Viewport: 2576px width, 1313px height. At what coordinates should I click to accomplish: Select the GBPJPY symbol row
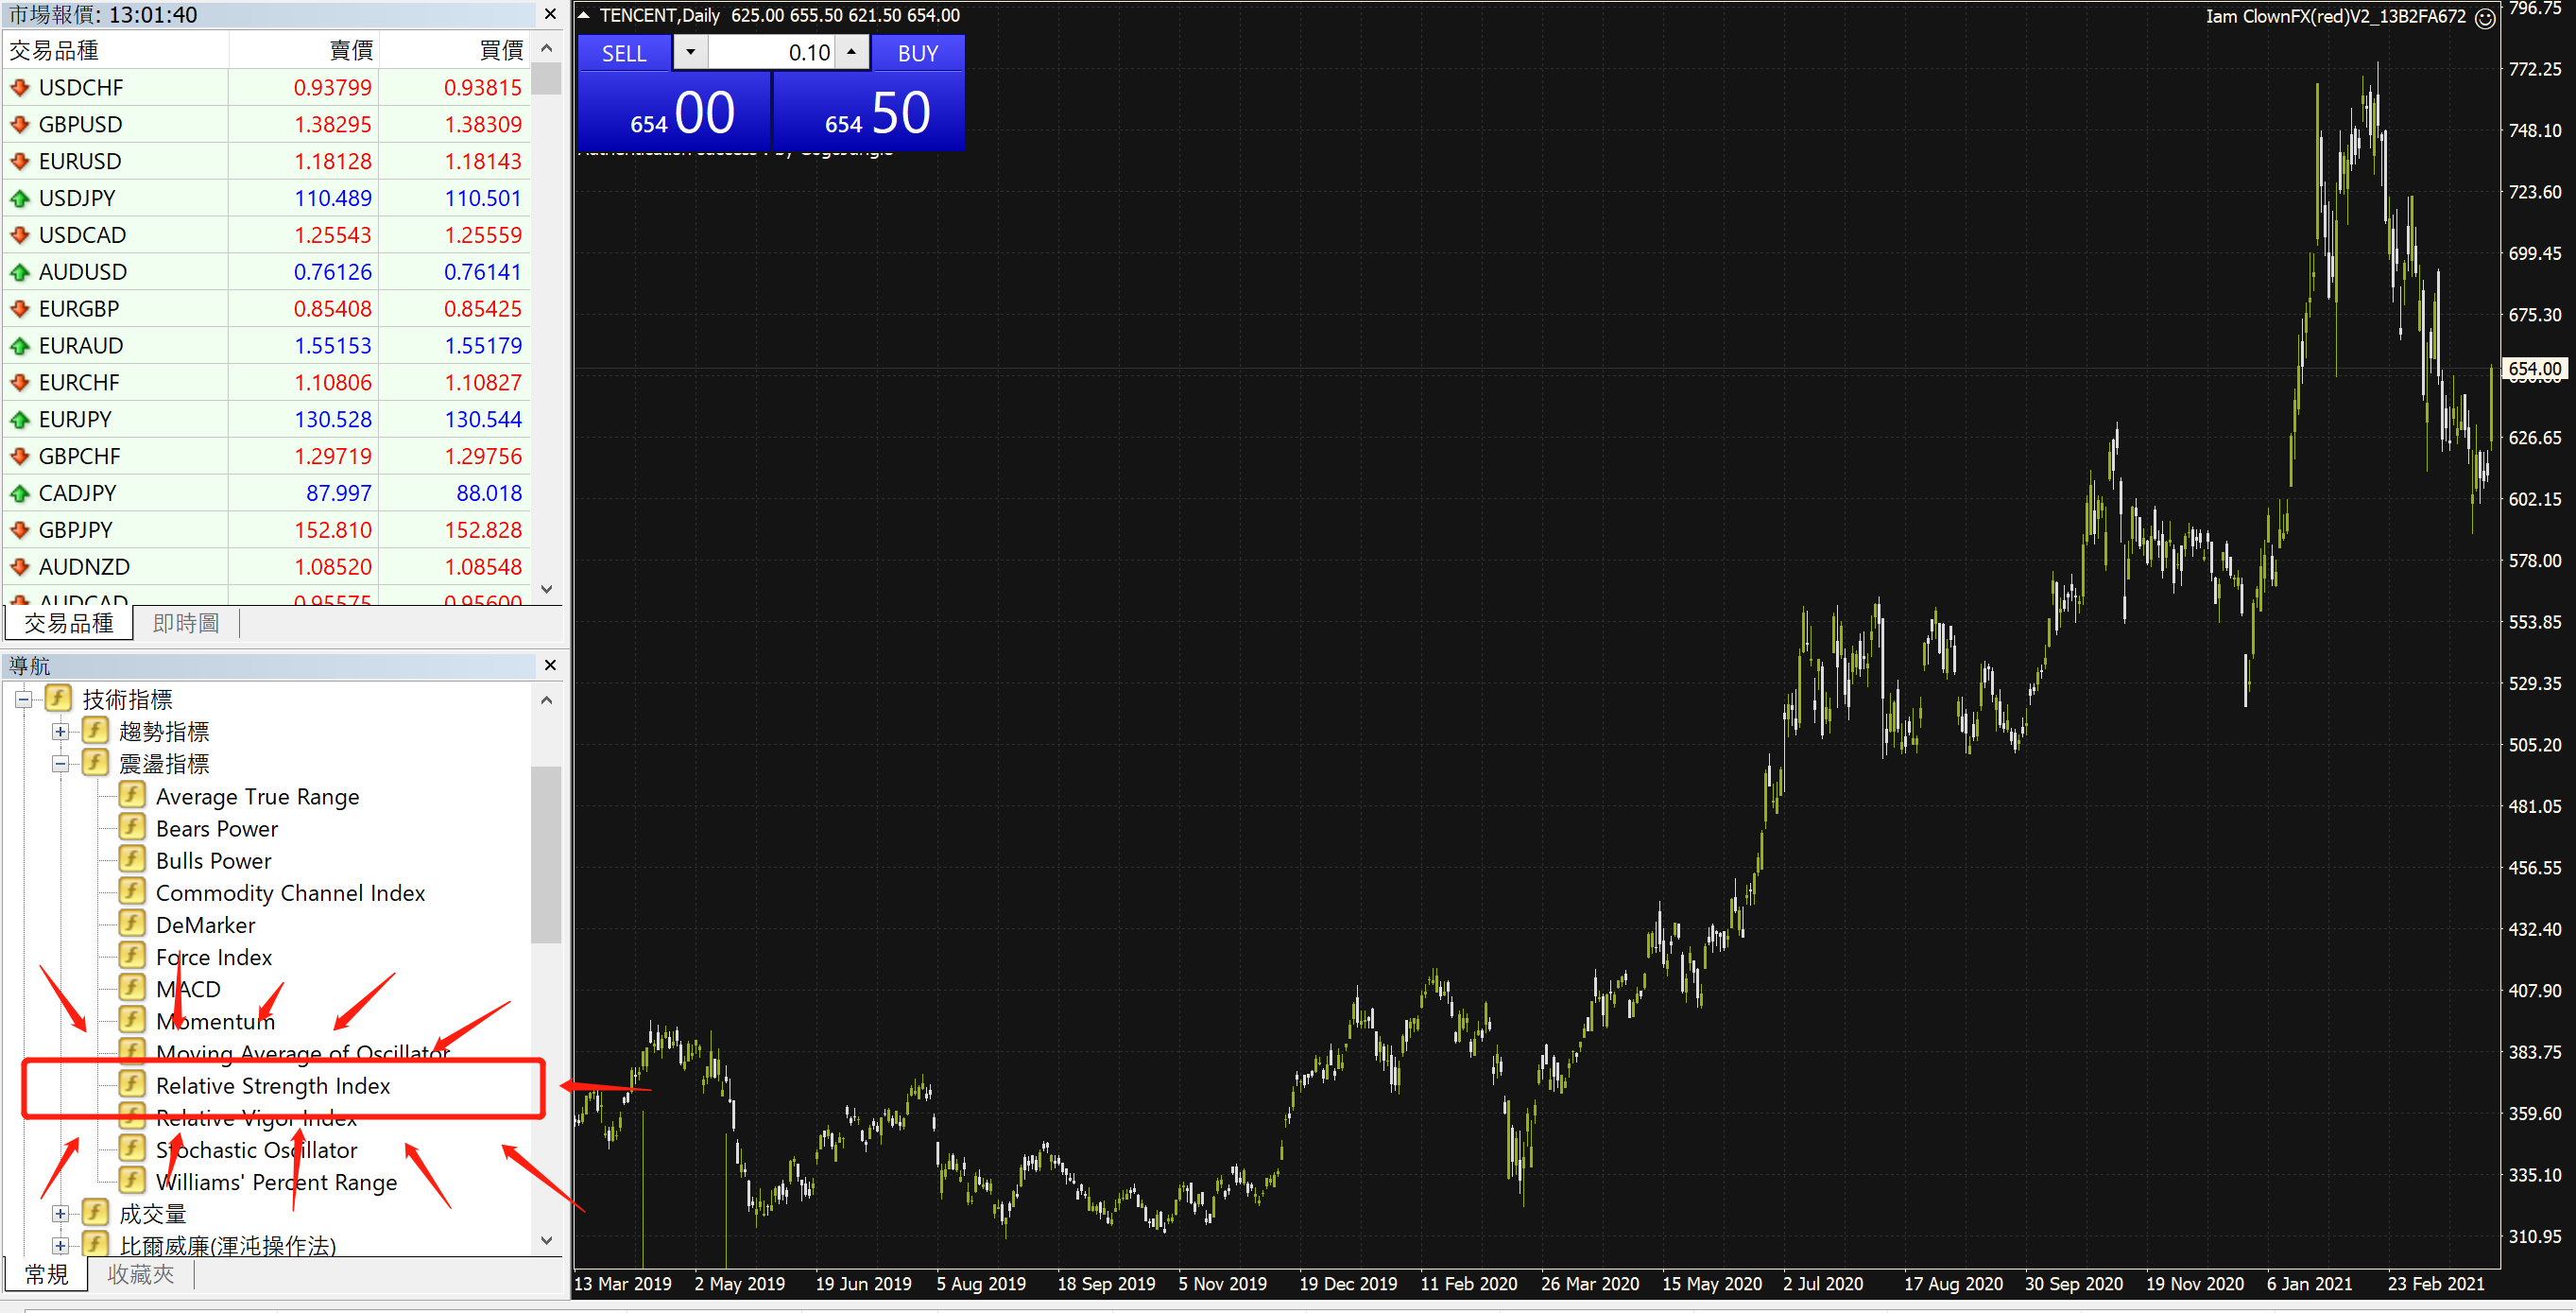click(267, 530)
